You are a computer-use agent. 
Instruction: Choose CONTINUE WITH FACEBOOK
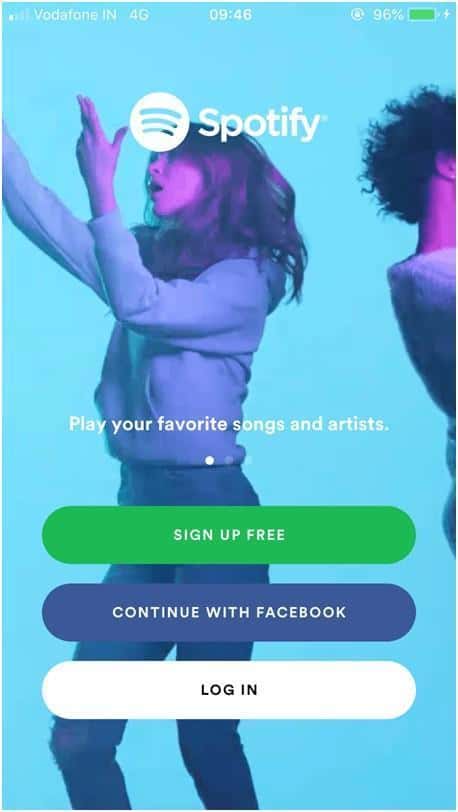tap(228, 612)
